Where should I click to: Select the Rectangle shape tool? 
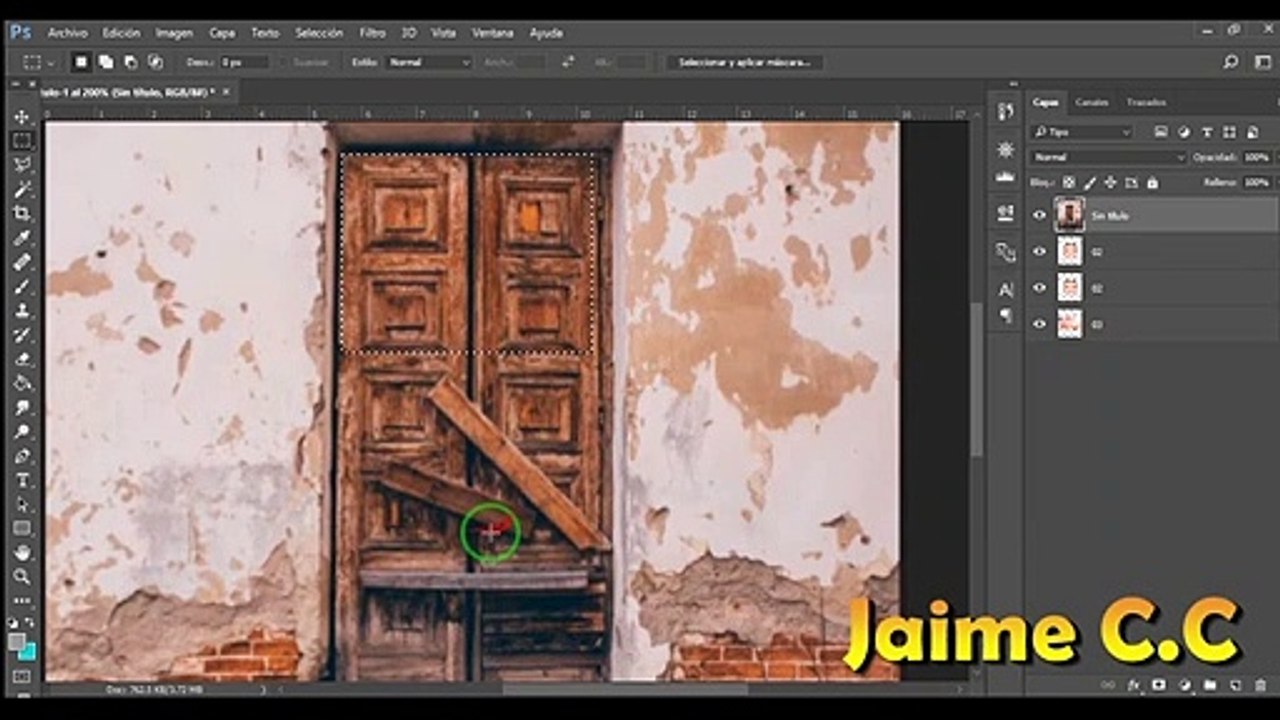pos(21,528)
